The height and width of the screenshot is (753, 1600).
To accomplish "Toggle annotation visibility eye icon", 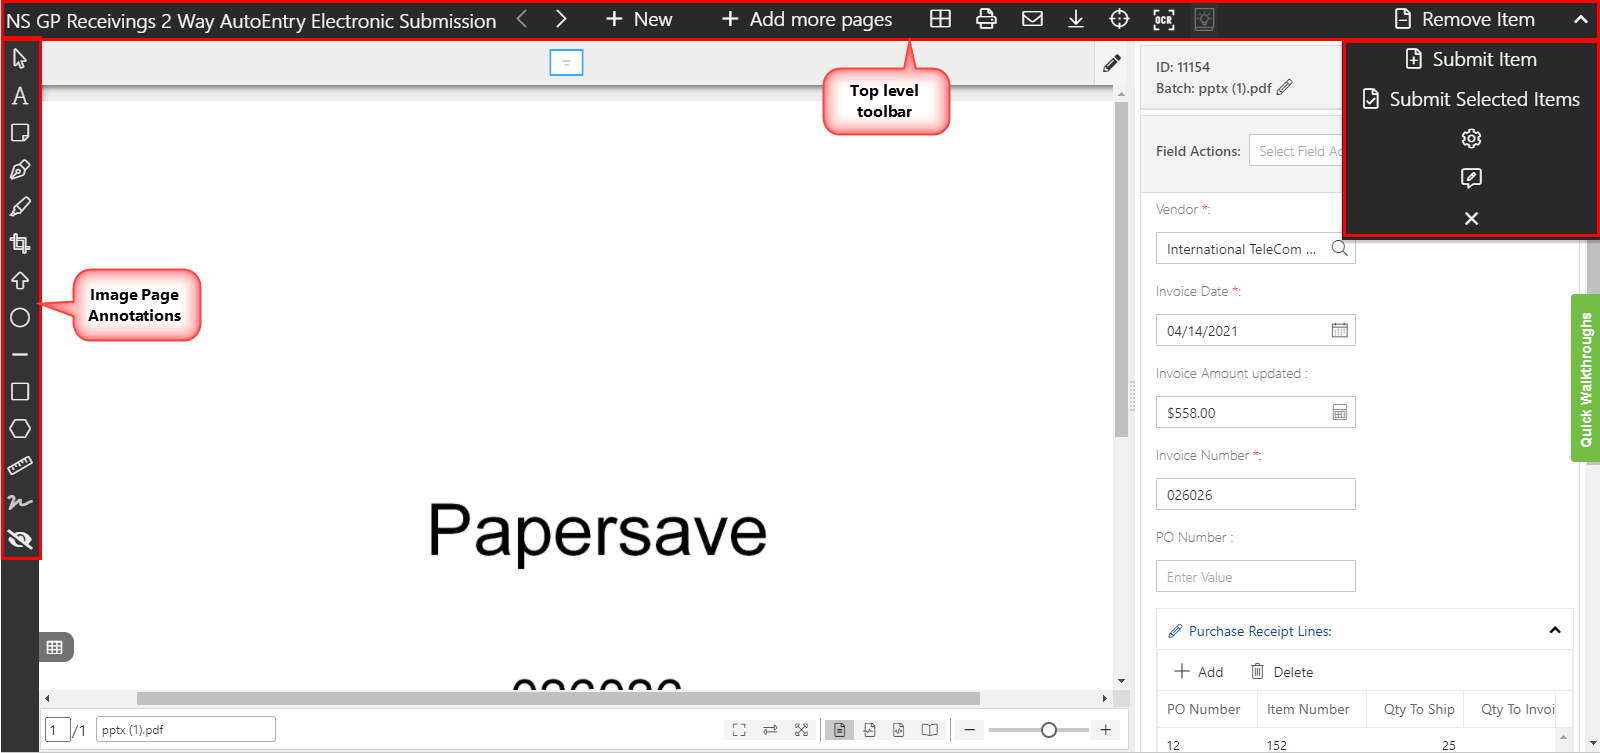I will [20, 540].
